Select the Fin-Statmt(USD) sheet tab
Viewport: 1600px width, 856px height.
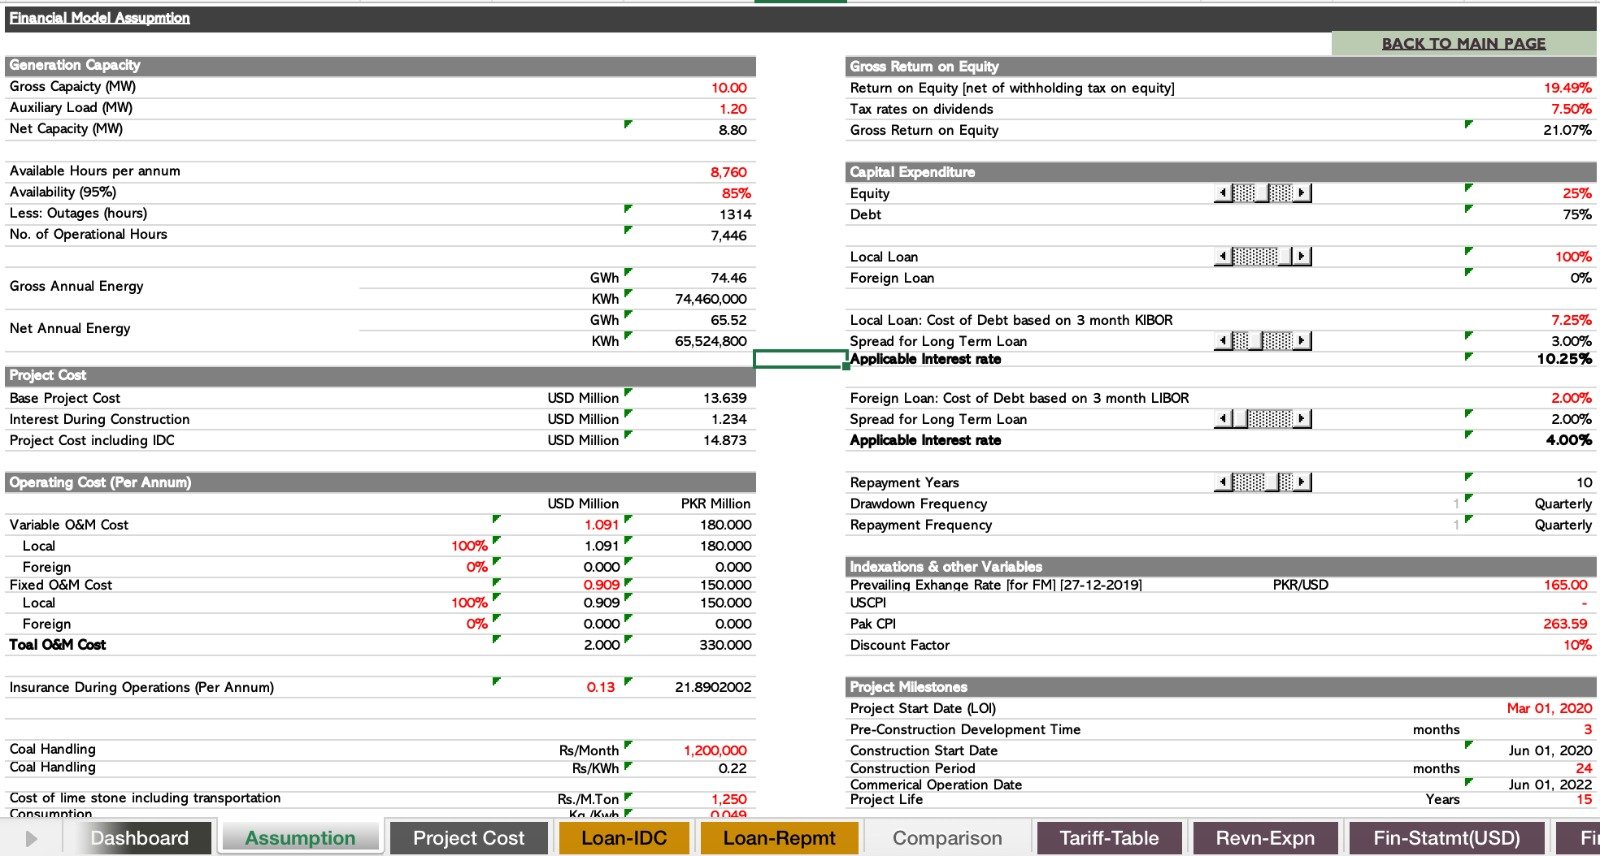(1446, 838)
